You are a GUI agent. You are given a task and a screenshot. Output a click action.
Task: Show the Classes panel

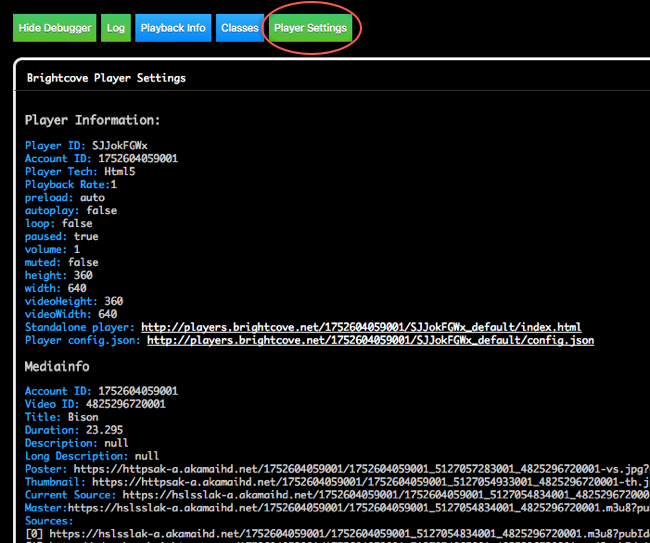[x=239, y=28]
